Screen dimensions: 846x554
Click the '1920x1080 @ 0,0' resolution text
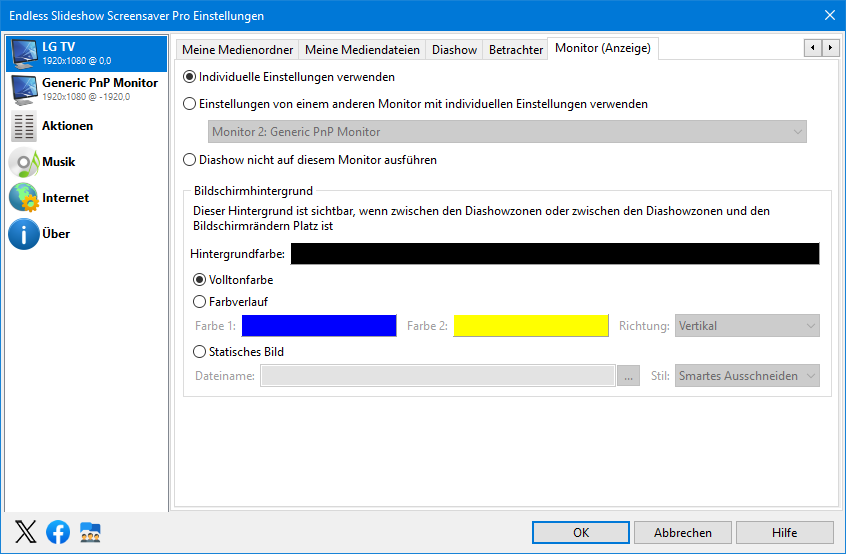coord(77,61)
